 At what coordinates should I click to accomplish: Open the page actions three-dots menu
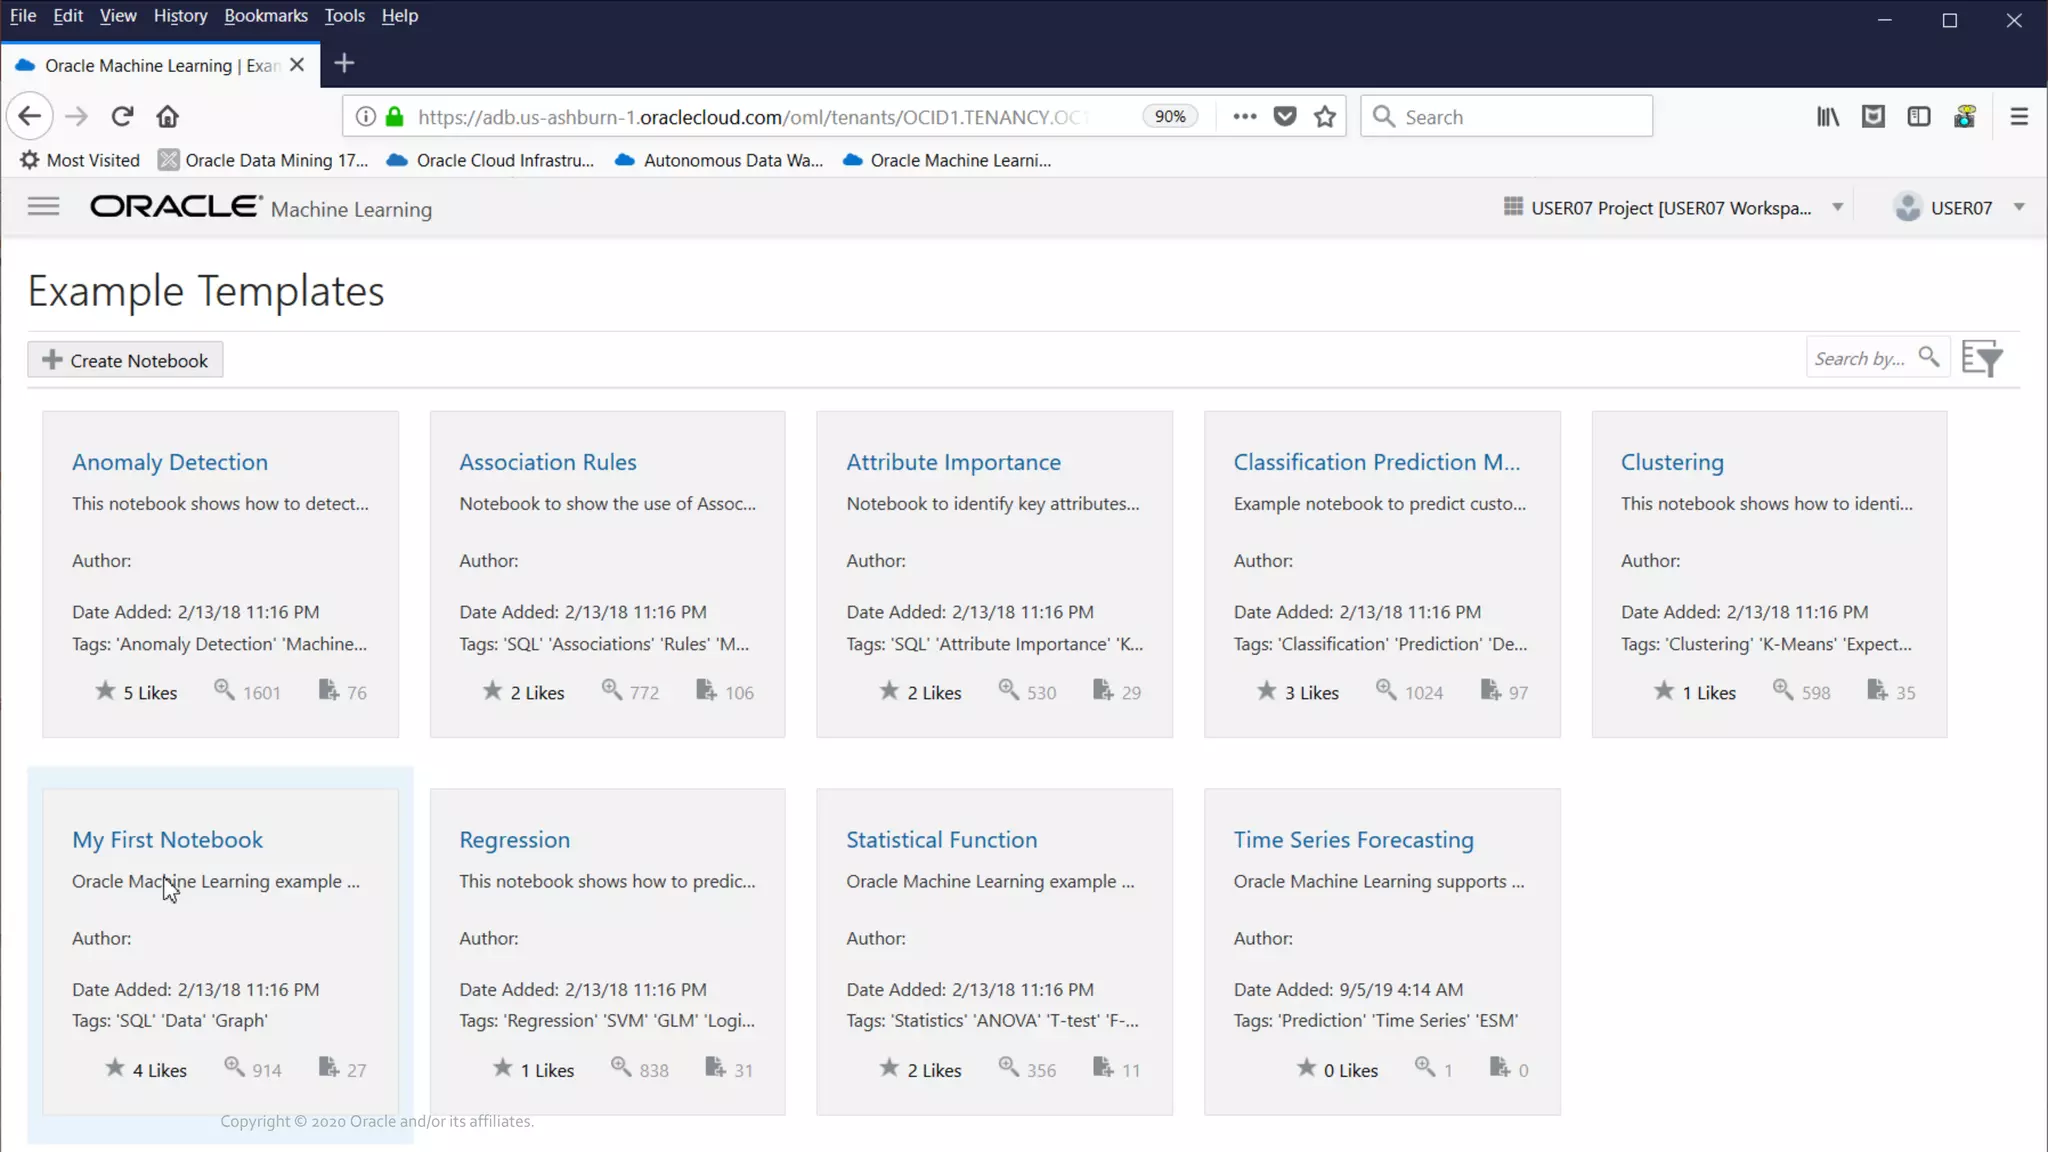click(1244, 117)
